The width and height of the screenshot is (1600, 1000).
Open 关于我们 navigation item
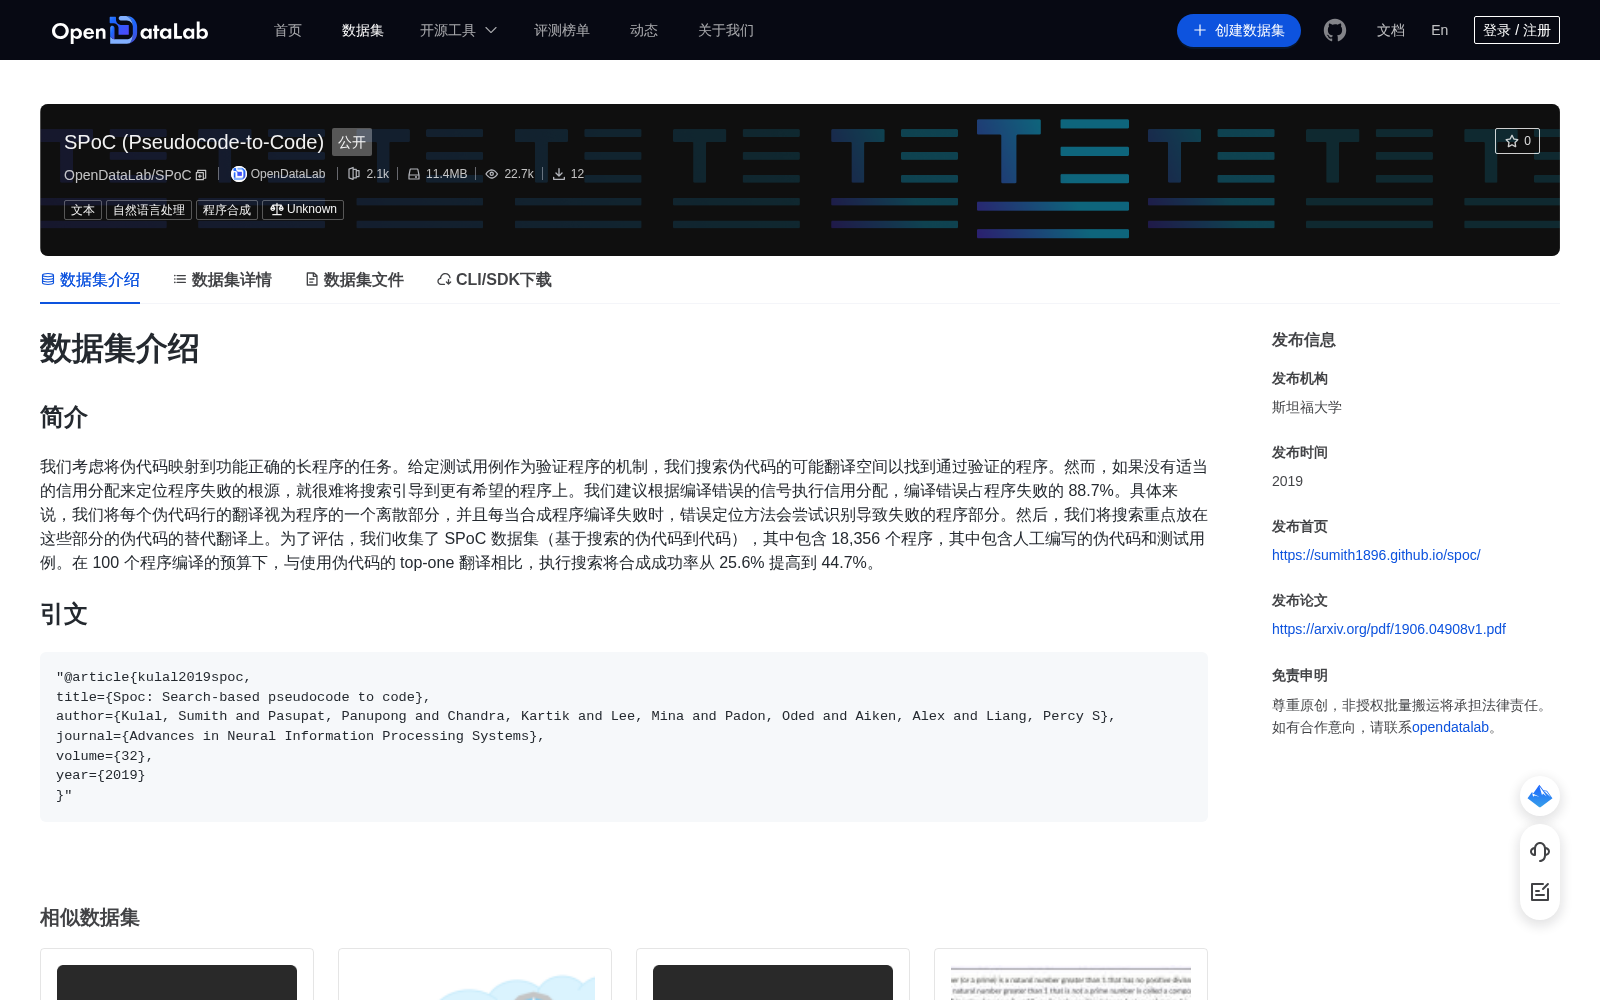(x=726, y=30)
